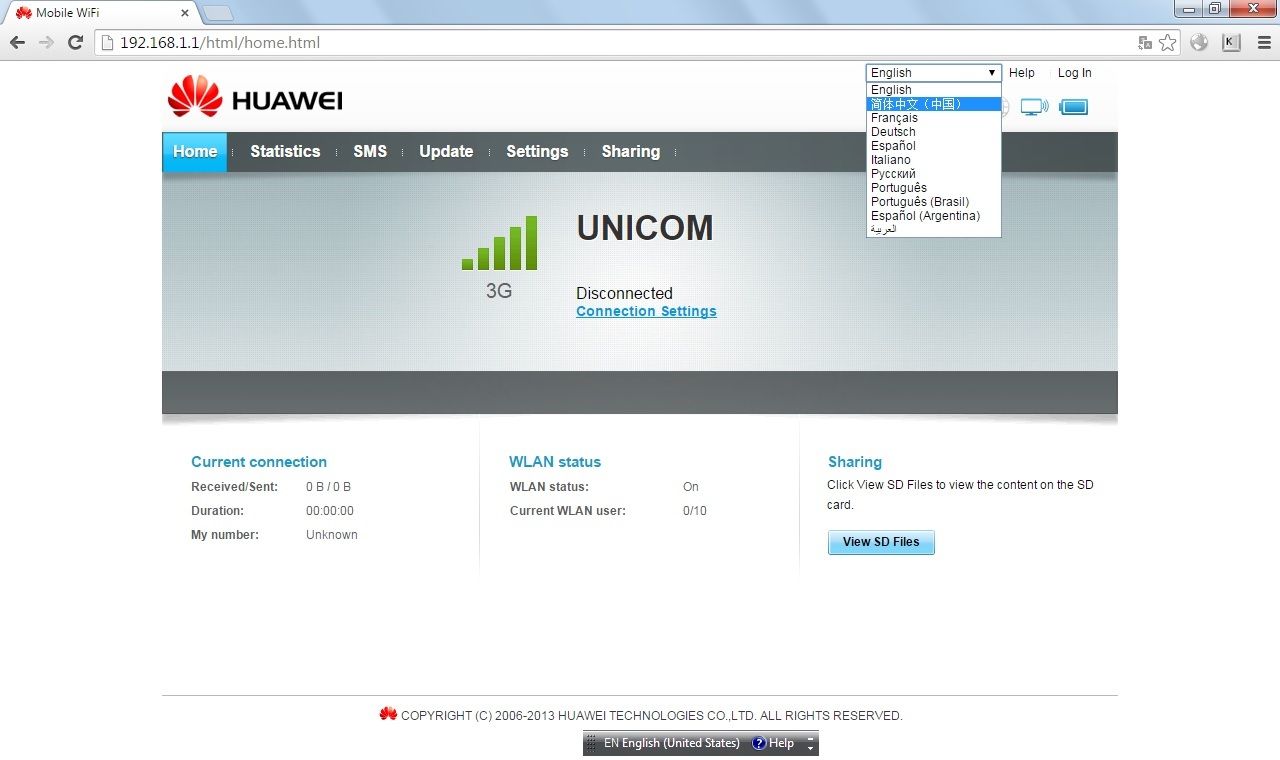Image resolution: width=1280 pixels, height=760 pixels.
Task: Select Español in the language list
Action: pos(934,146)
